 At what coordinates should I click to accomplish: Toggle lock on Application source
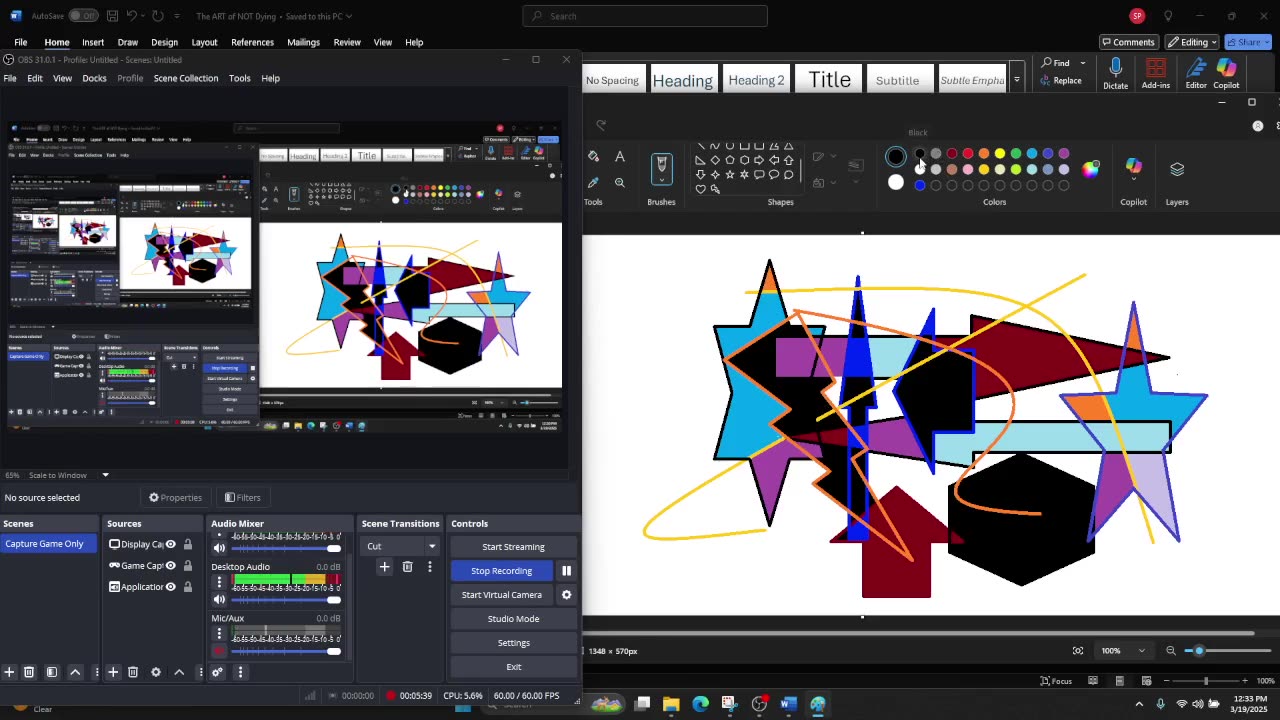187,587
